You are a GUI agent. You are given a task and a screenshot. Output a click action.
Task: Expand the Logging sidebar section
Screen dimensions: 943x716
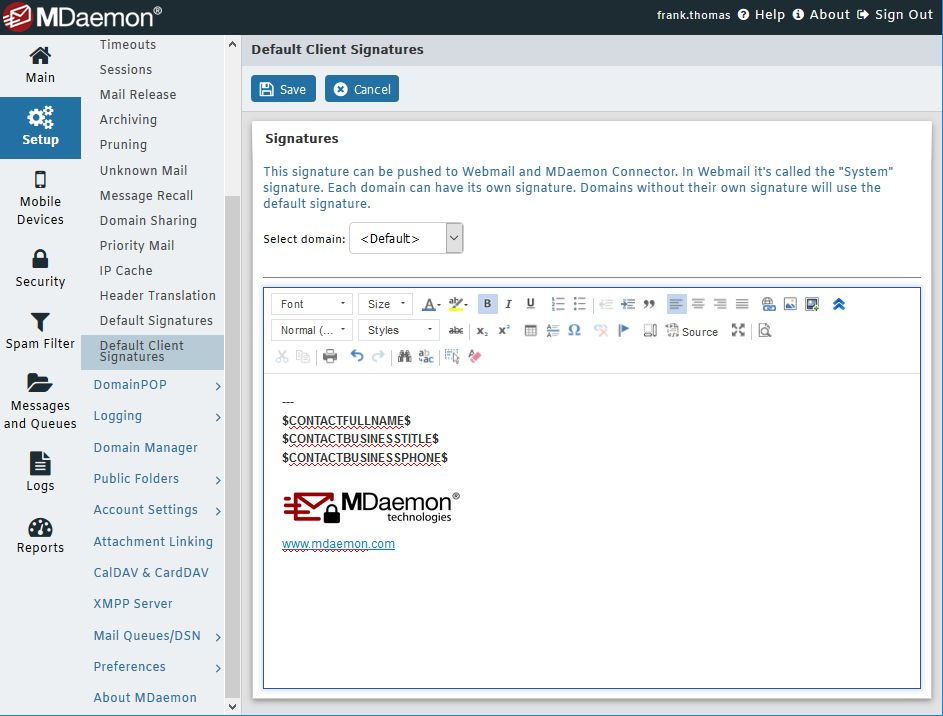pyautogui.click(x=152, y=416)
